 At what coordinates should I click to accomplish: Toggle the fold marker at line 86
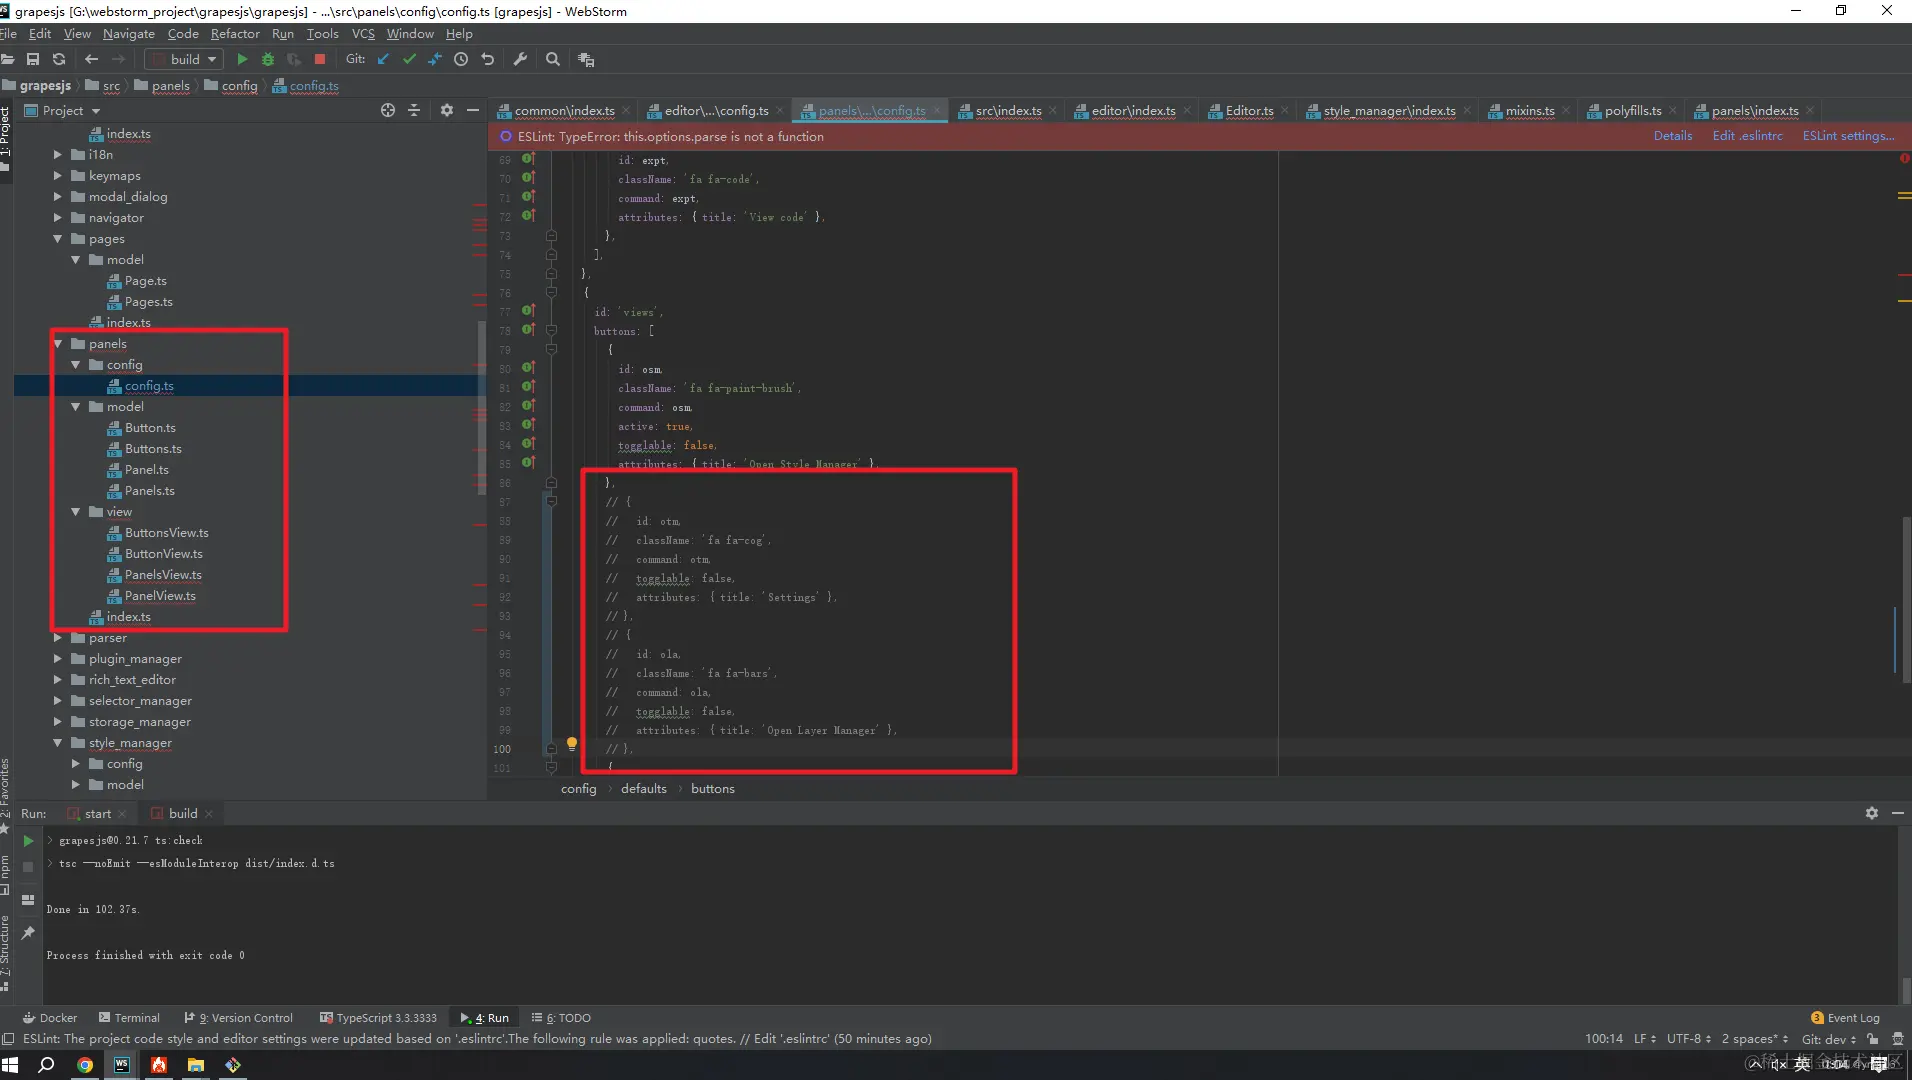pos(551,483)
